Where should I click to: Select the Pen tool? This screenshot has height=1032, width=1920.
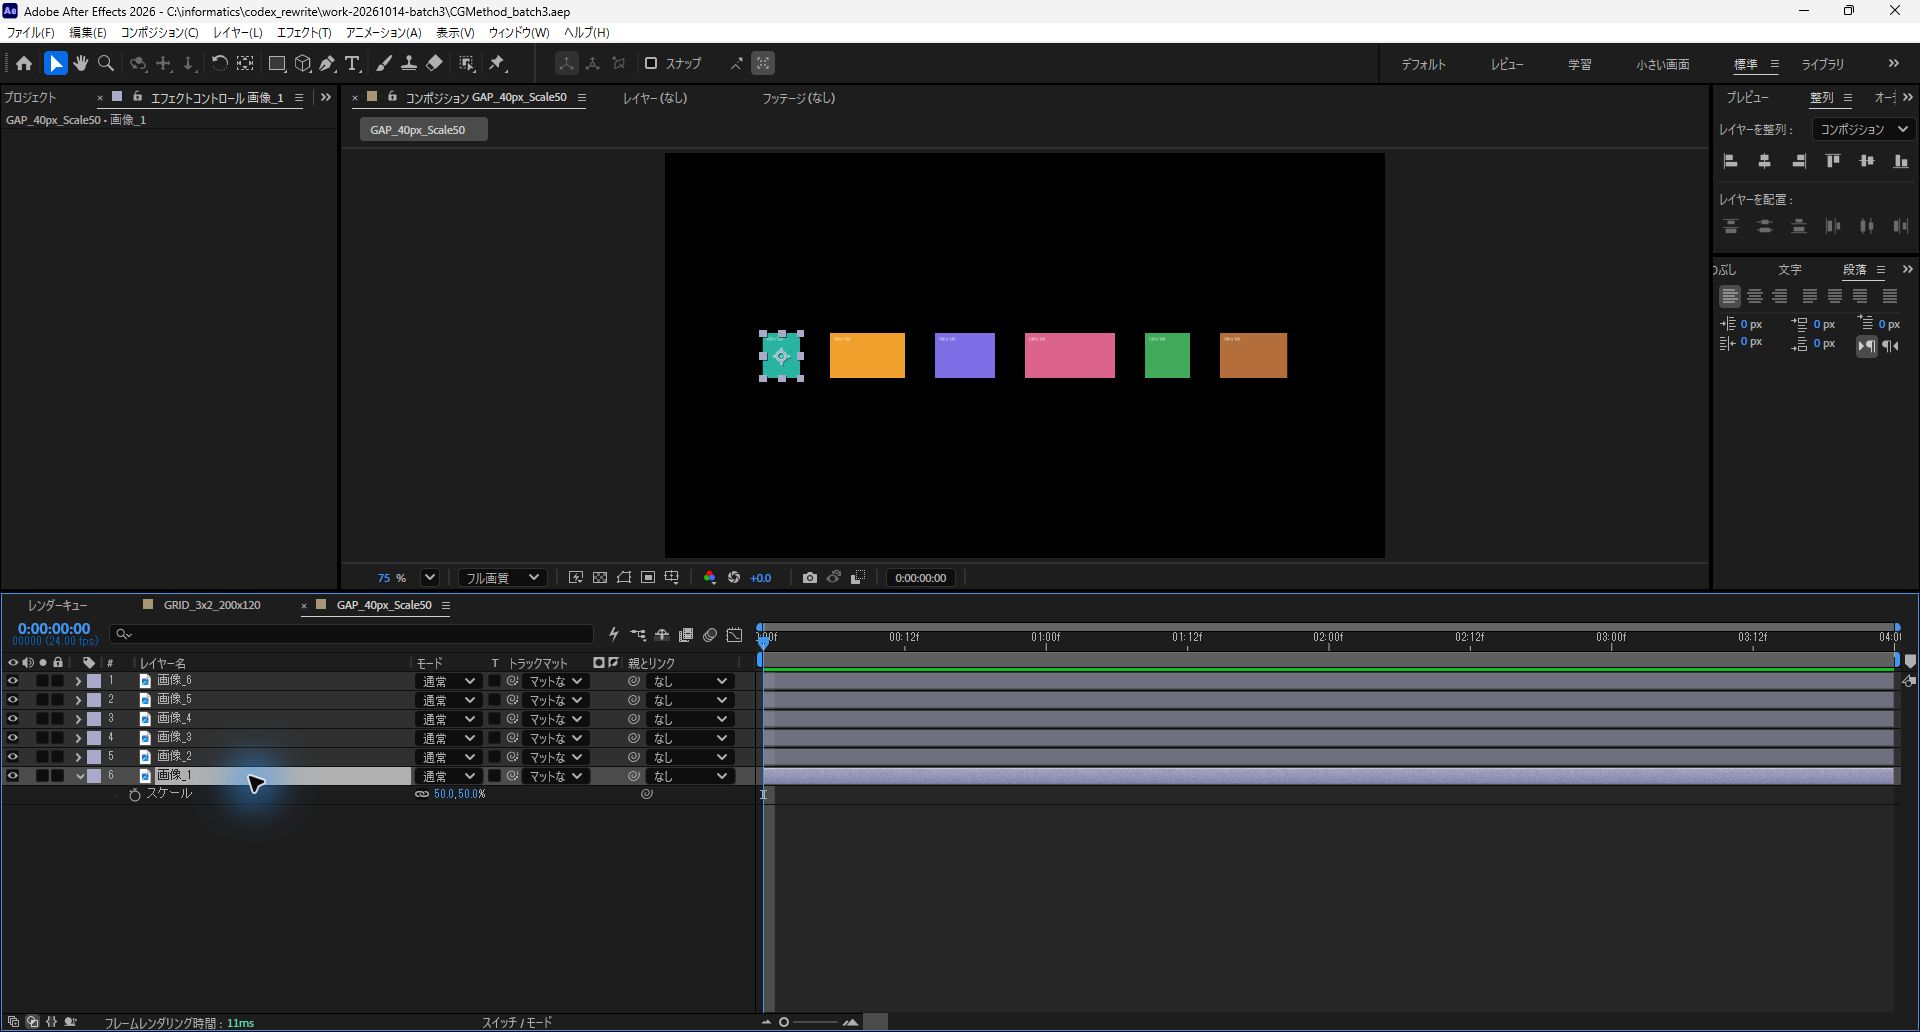(327, 63)
